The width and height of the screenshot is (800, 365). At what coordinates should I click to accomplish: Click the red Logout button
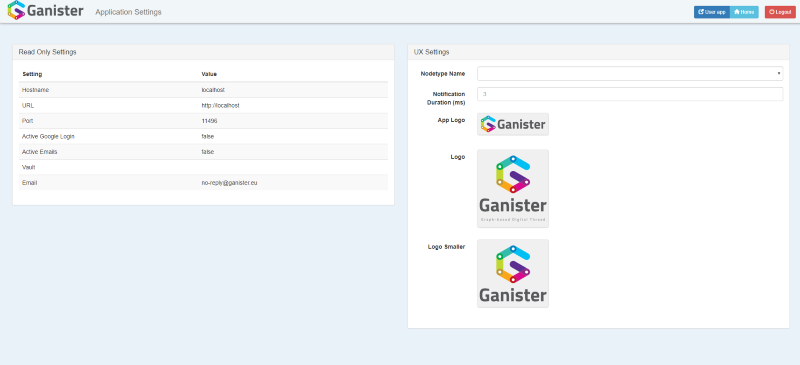coord(780,12)
